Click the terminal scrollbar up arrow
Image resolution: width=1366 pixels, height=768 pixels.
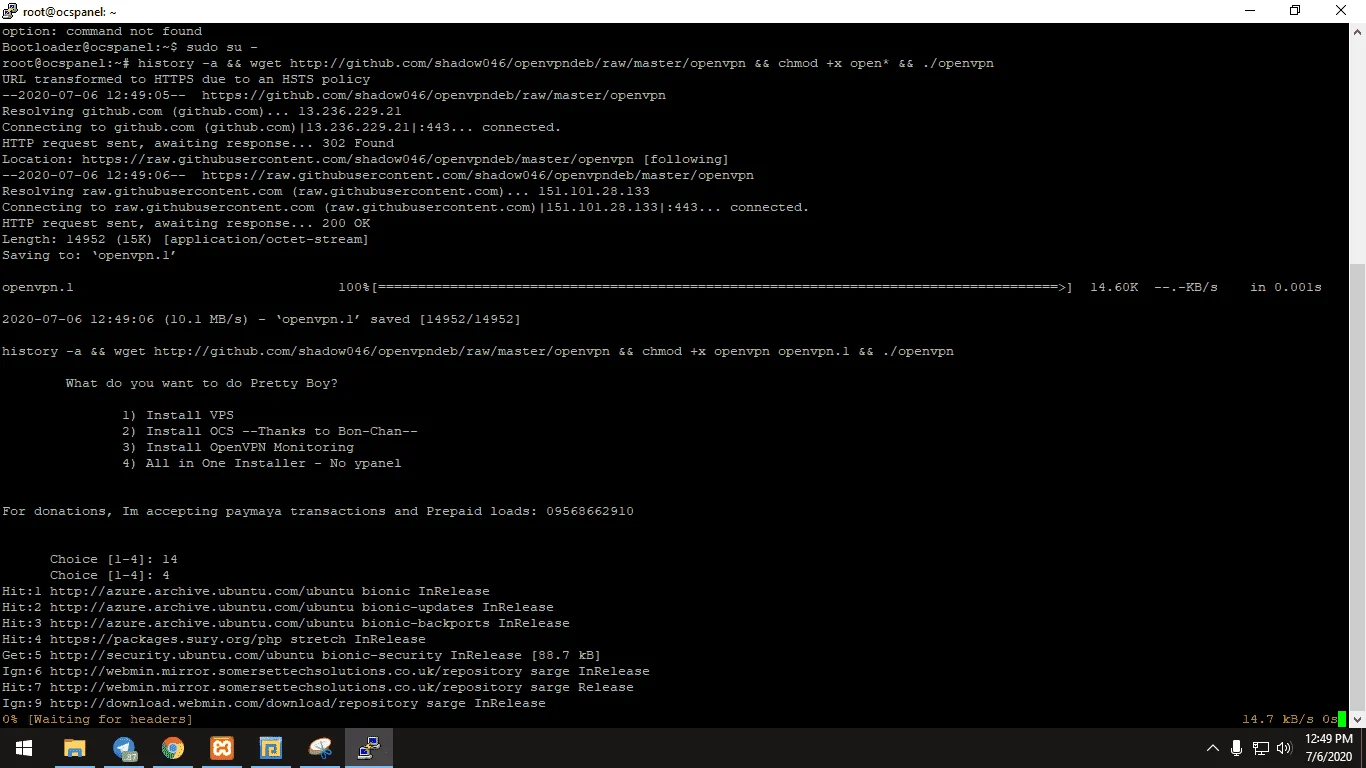click(1357, 31)
